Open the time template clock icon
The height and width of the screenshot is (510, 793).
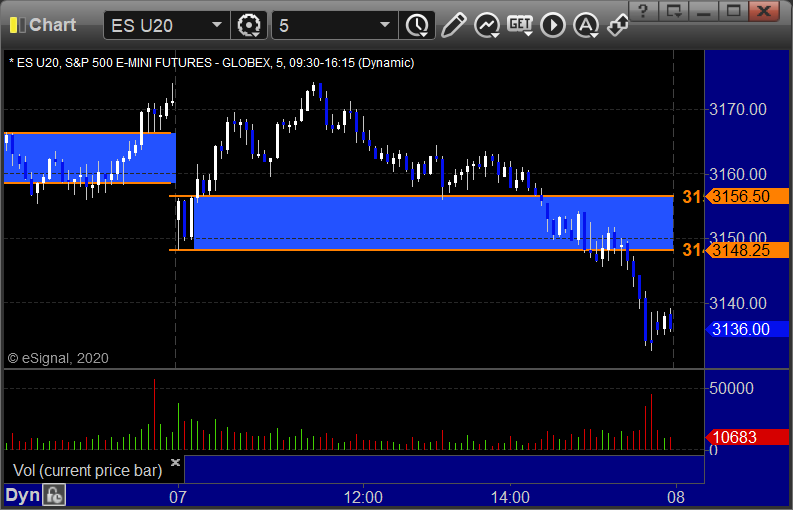pos(417,25)
